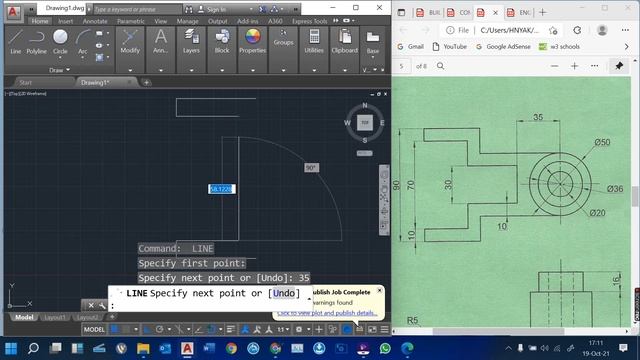Show more bookmarks with chevron in browser
This screenshot has width=640, height=360.
coord(627,47)
